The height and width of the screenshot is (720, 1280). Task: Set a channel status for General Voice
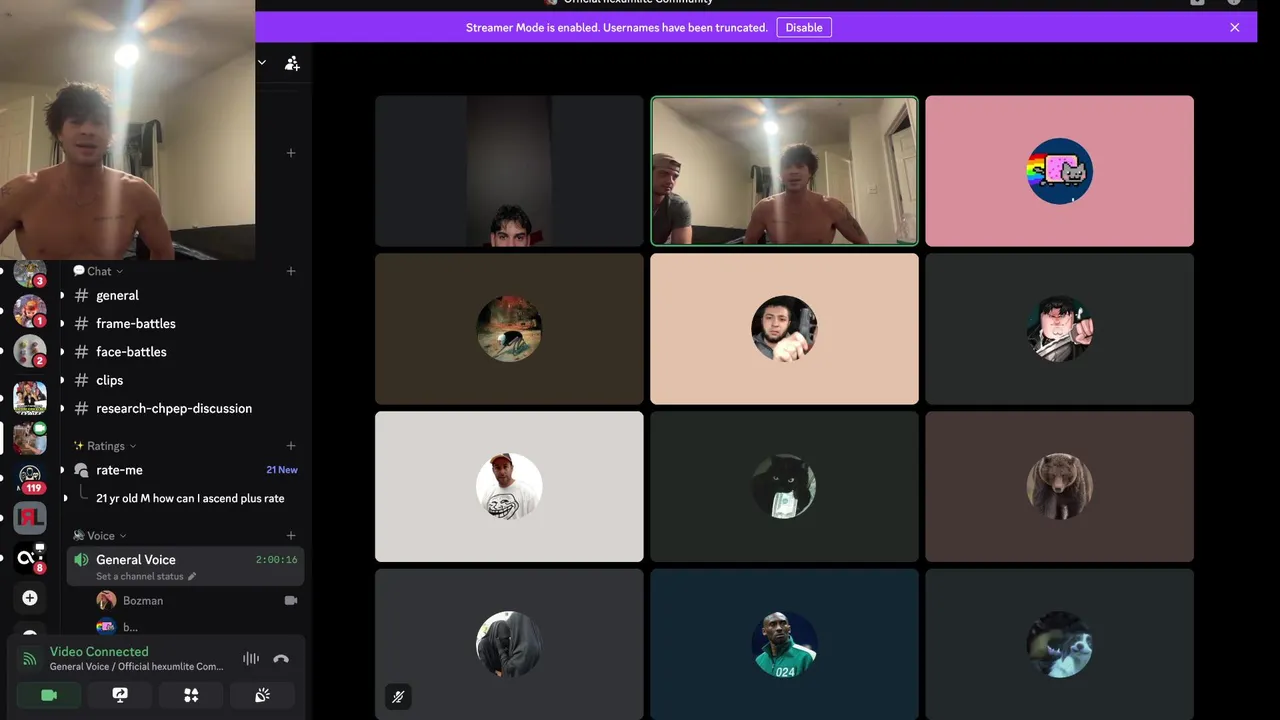146,577
